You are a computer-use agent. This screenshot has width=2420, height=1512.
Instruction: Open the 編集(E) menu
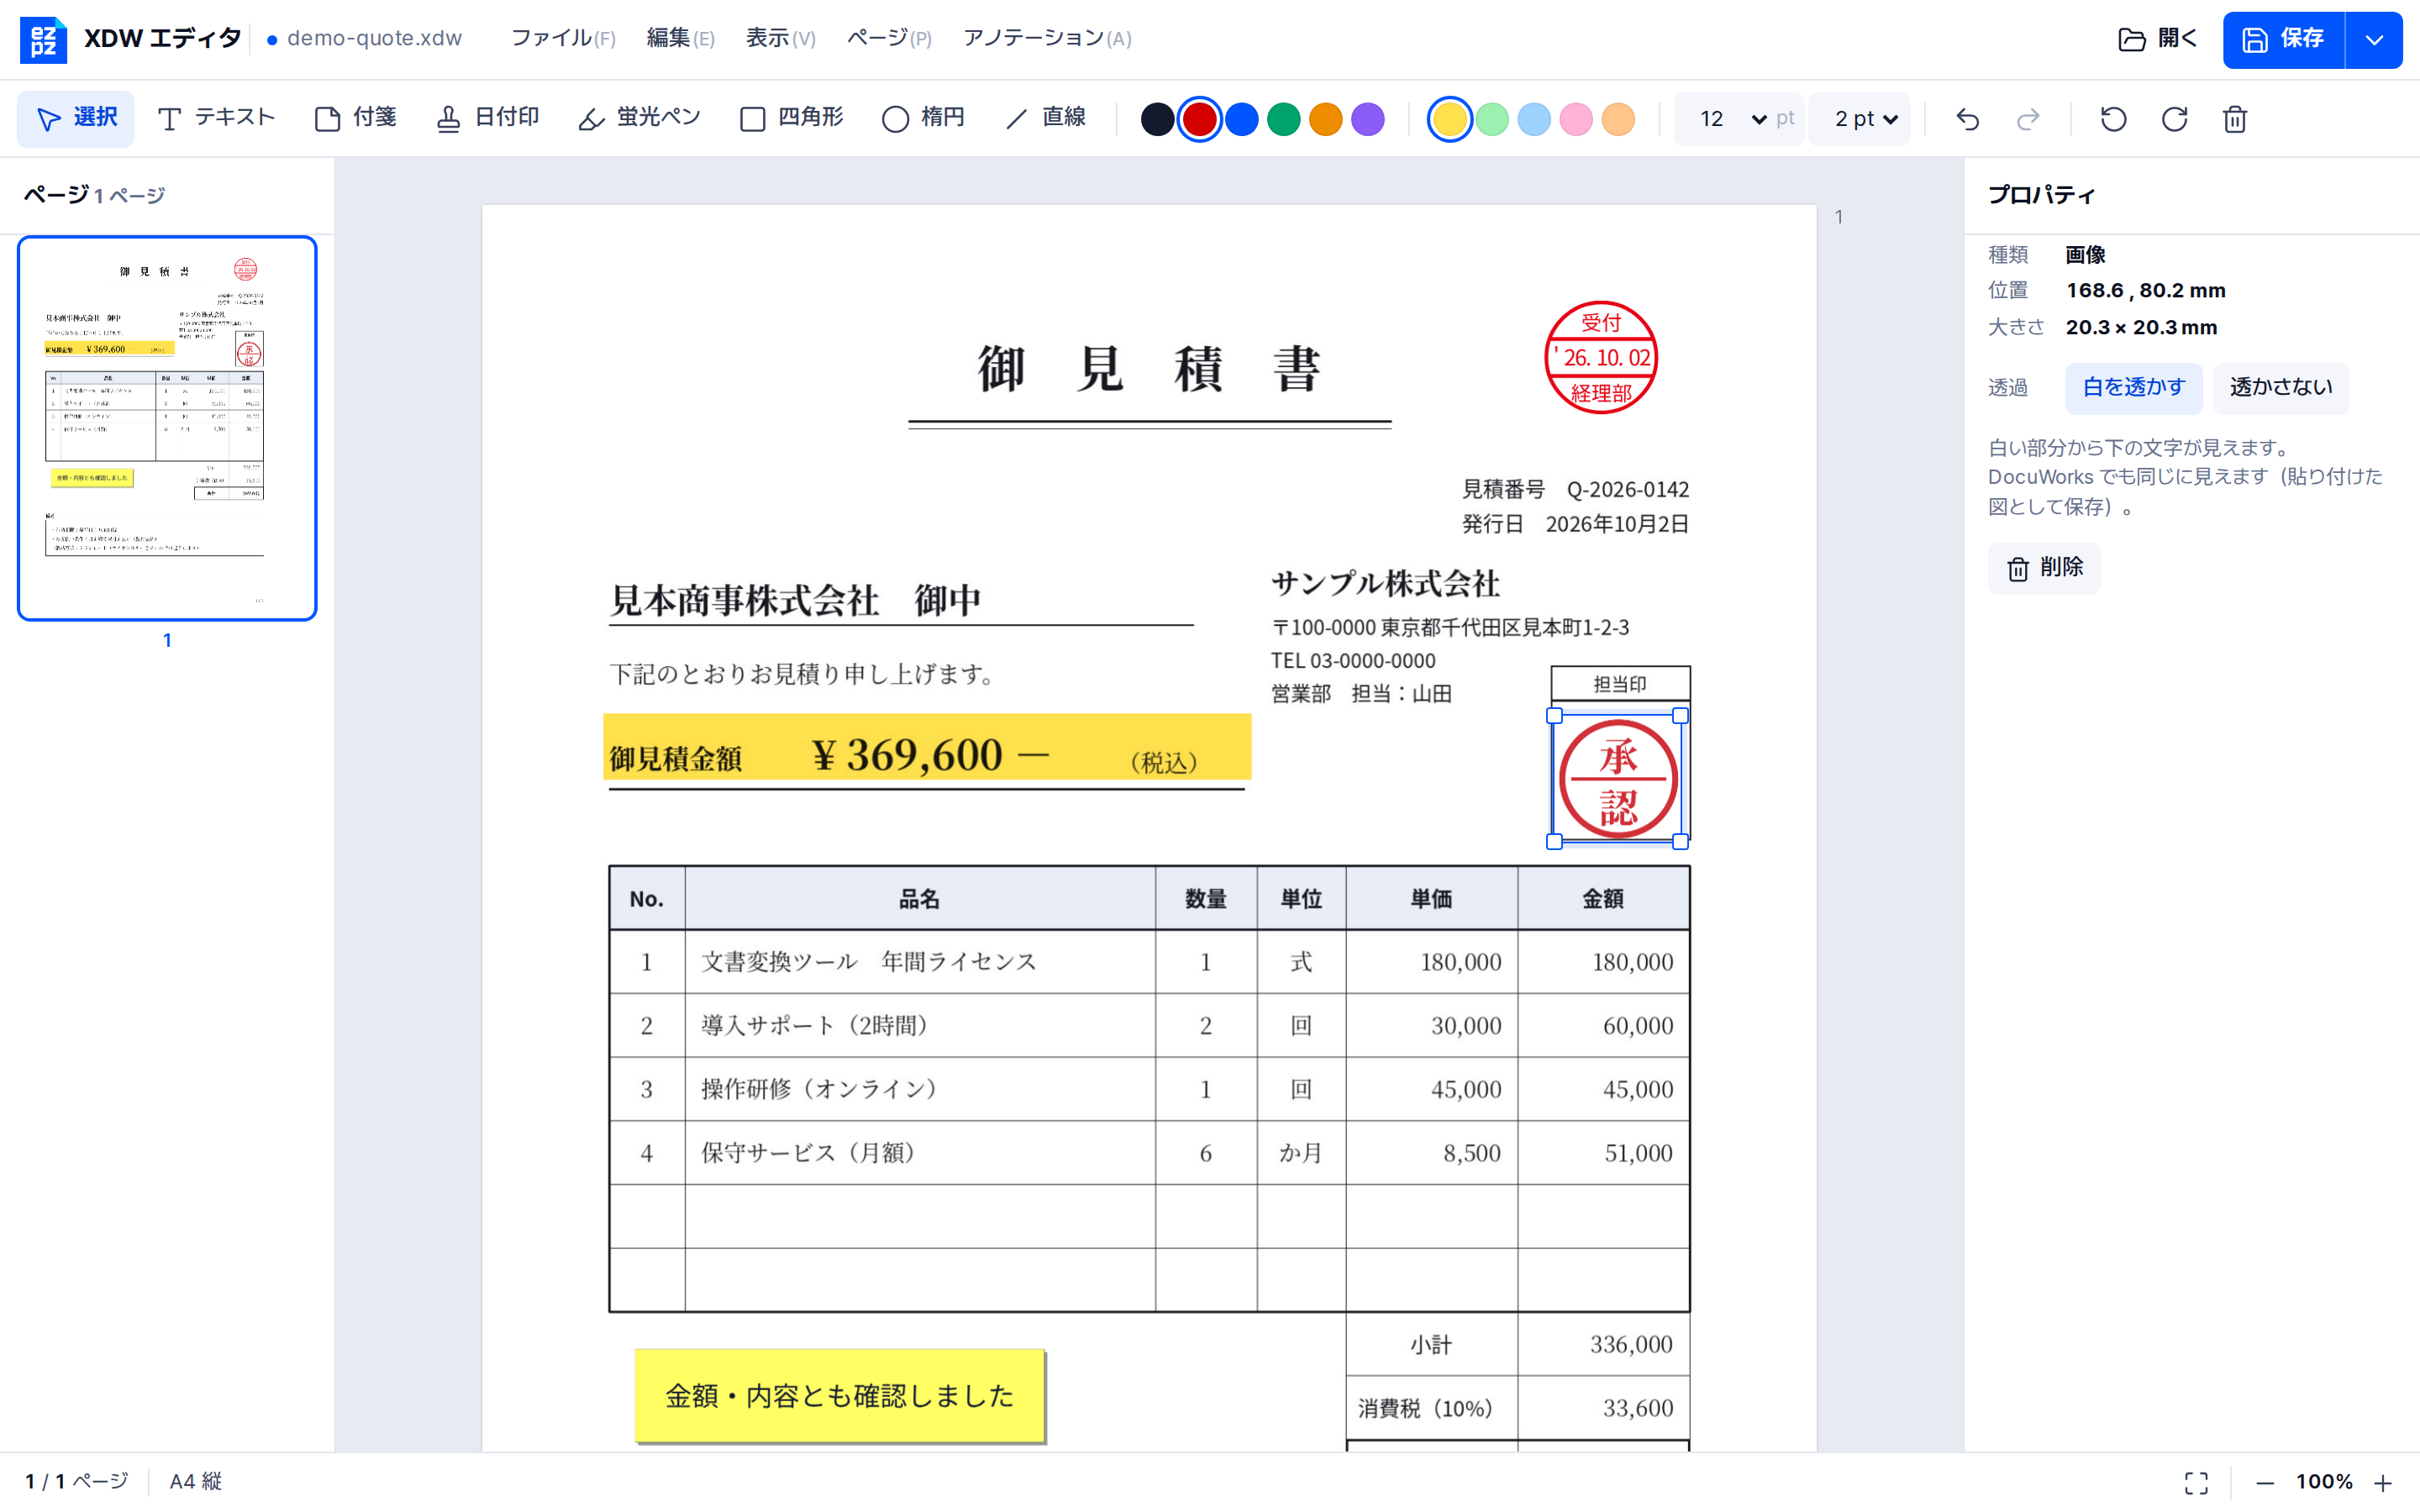[680, 39]
